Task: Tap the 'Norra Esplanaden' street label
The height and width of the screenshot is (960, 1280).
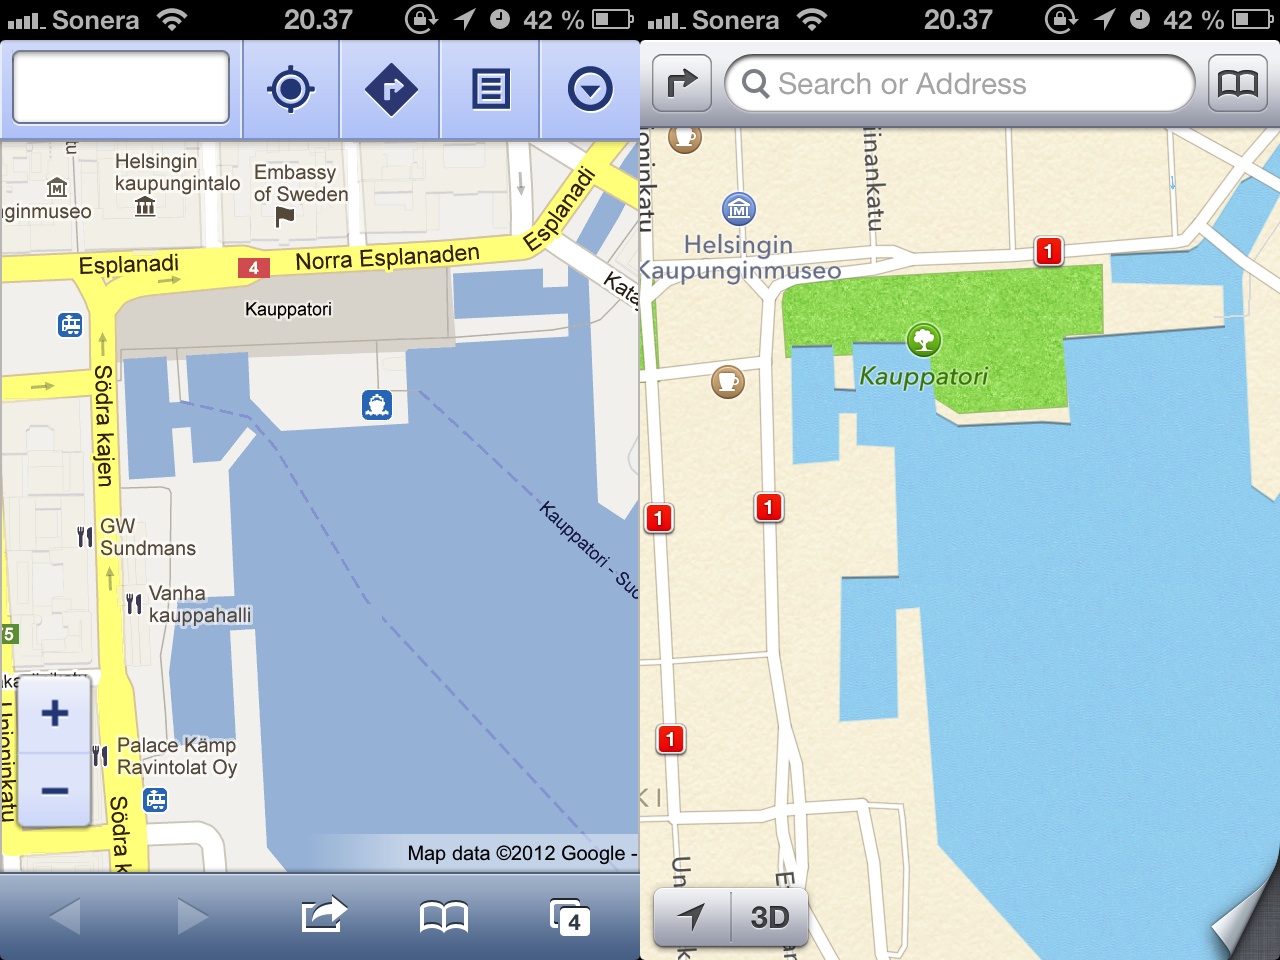Action: (x=388, y=258)
